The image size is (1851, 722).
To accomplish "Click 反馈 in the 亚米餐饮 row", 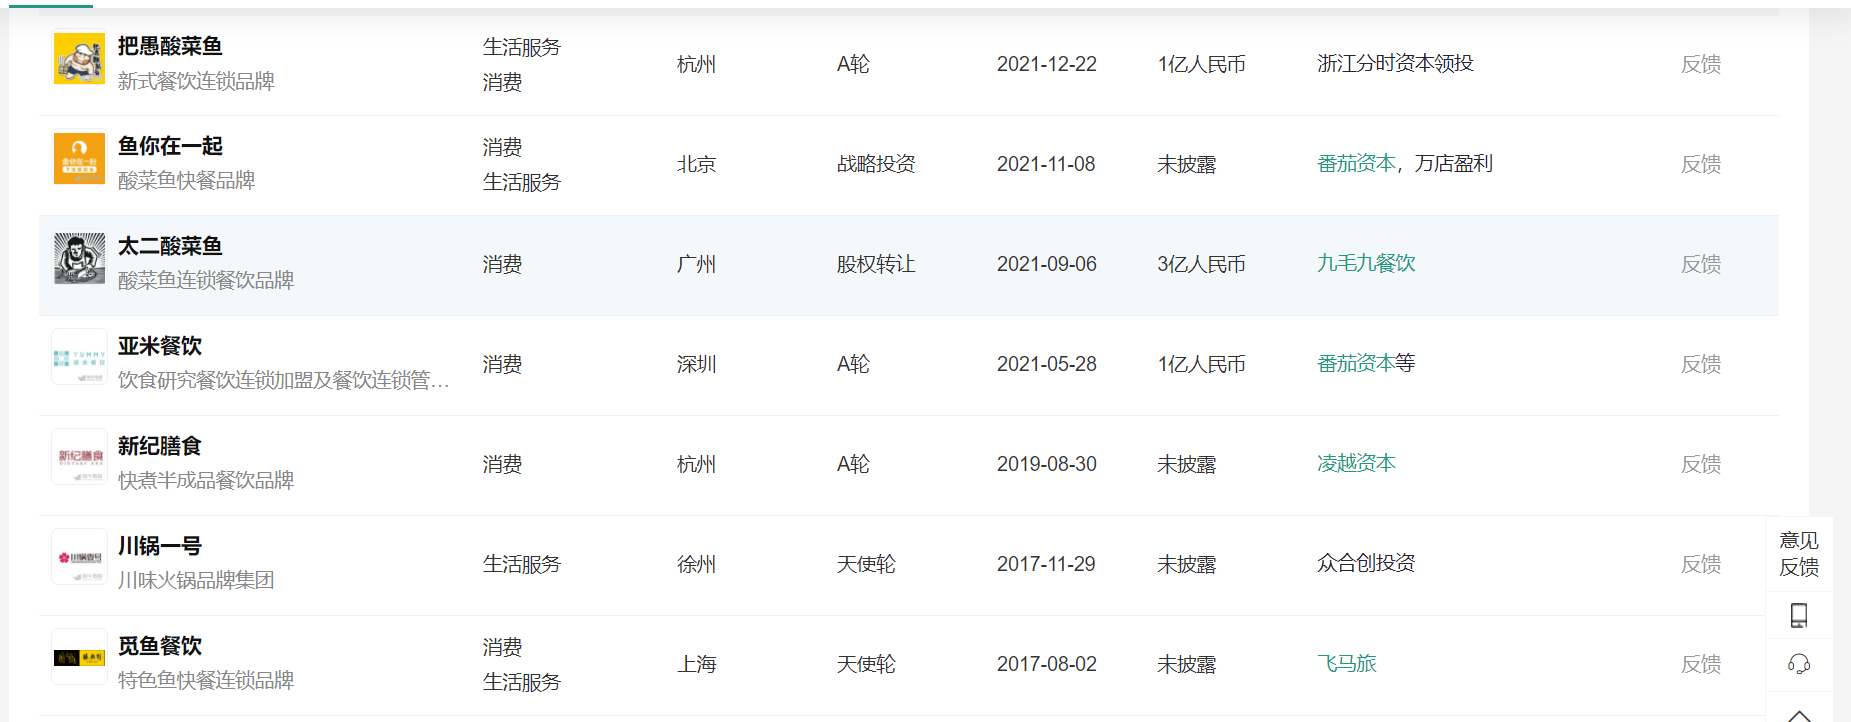I will tap(1701, 364).
